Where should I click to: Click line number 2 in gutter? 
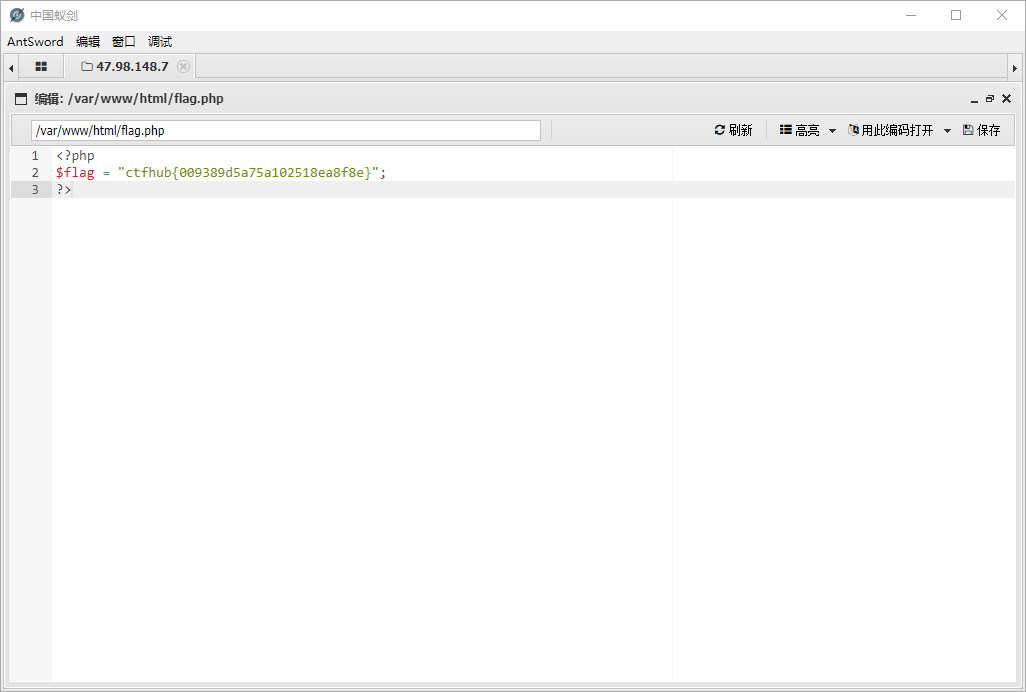pos(35,173)
